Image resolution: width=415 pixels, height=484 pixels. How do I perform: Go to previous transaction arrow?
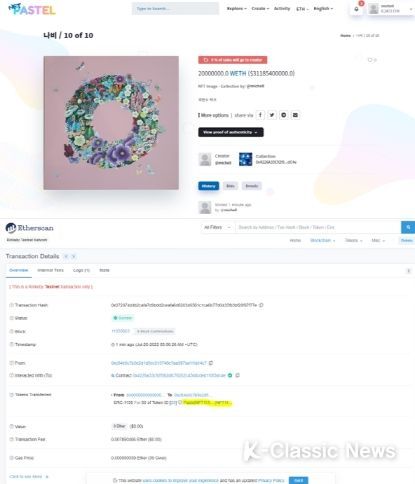[x=66, y=256]
